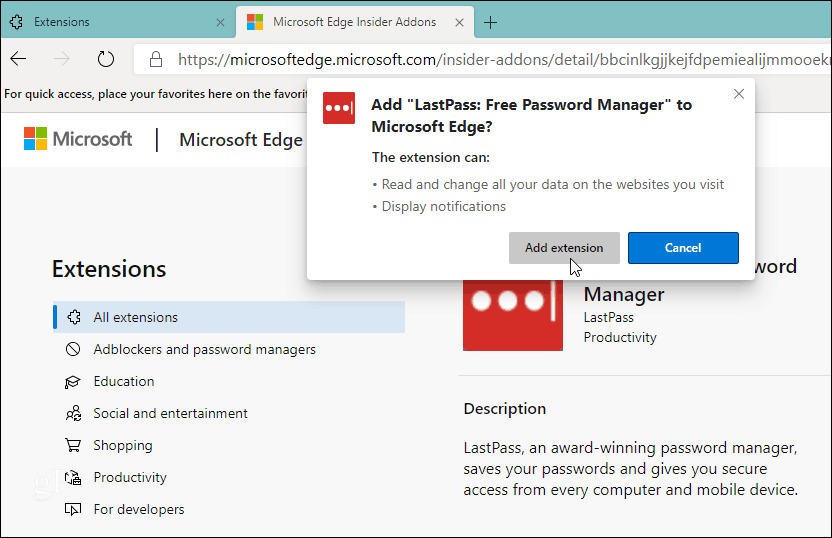Click the Extensions tab puzzle icon
832x538 pixels.
[x=16, y=22]
